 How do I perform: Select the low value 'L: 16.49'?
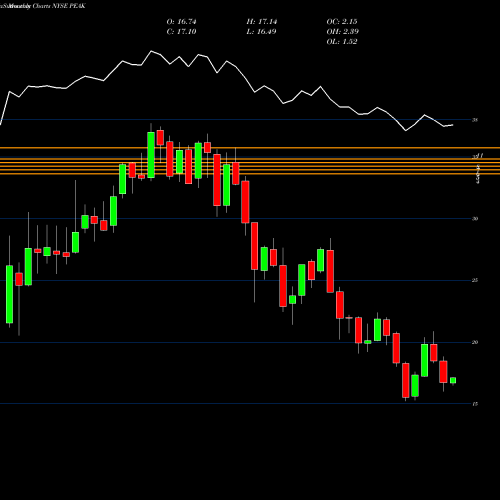261,32
